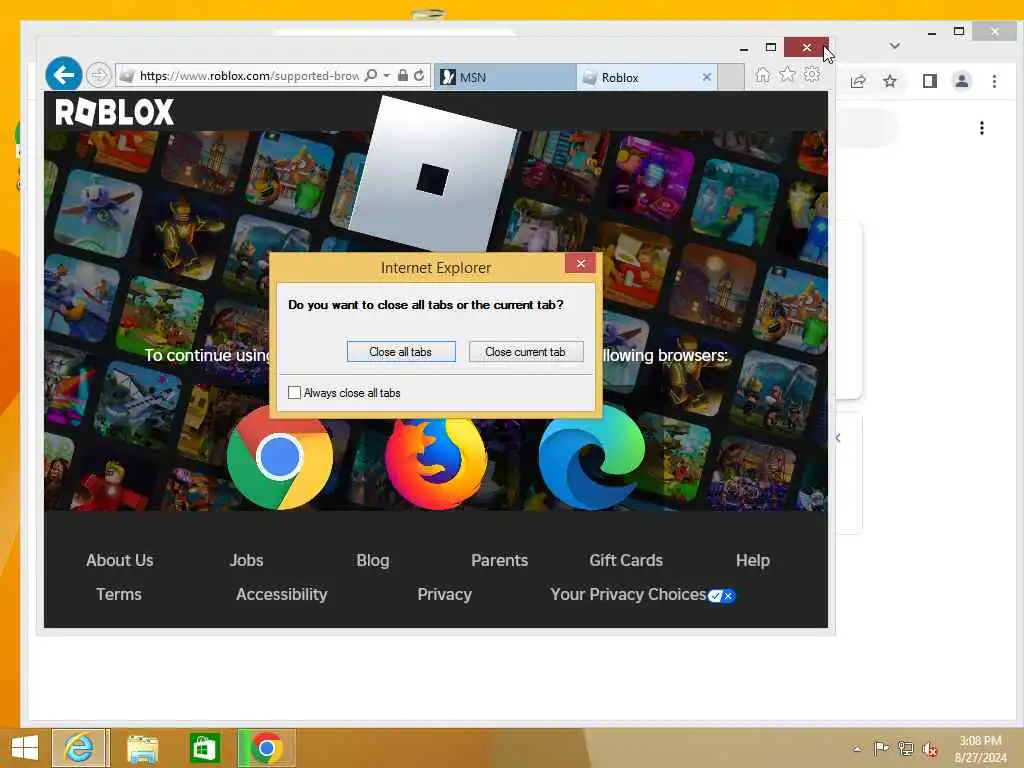Click the Google Chrome browser logo on the page
1024x768 pixels.
click(x=280, y=457)
